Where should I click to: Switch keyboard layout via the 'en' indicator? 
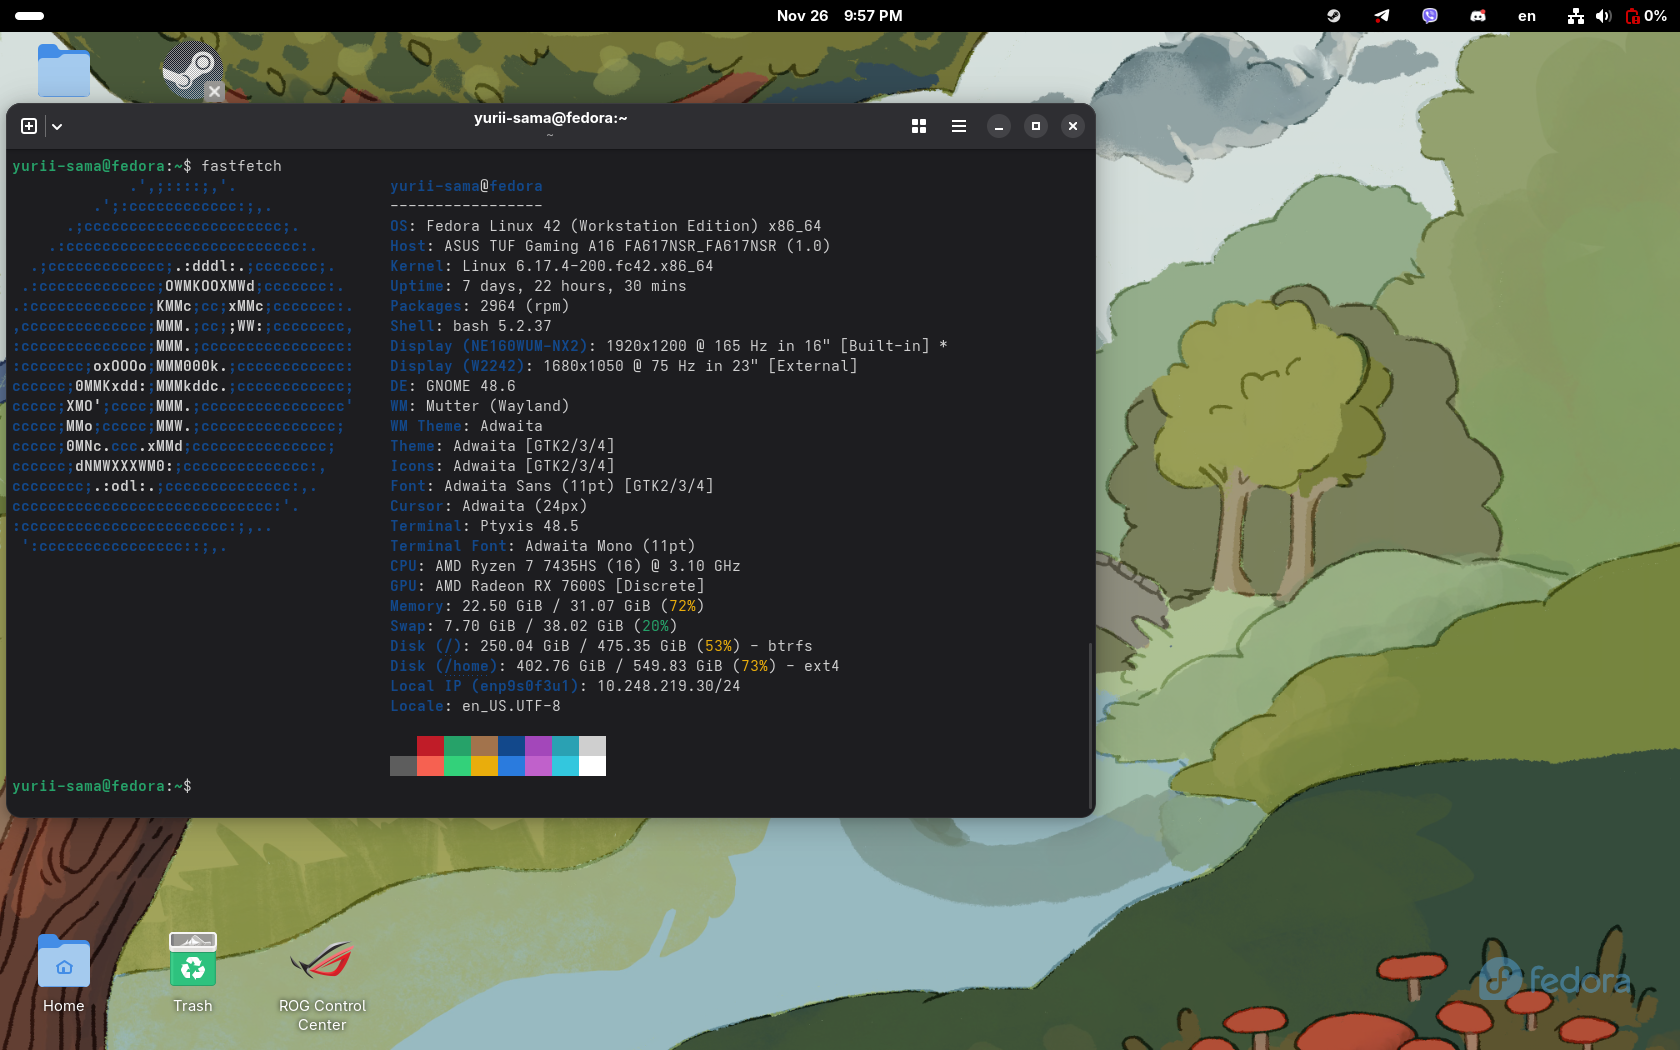[1527, 16]
